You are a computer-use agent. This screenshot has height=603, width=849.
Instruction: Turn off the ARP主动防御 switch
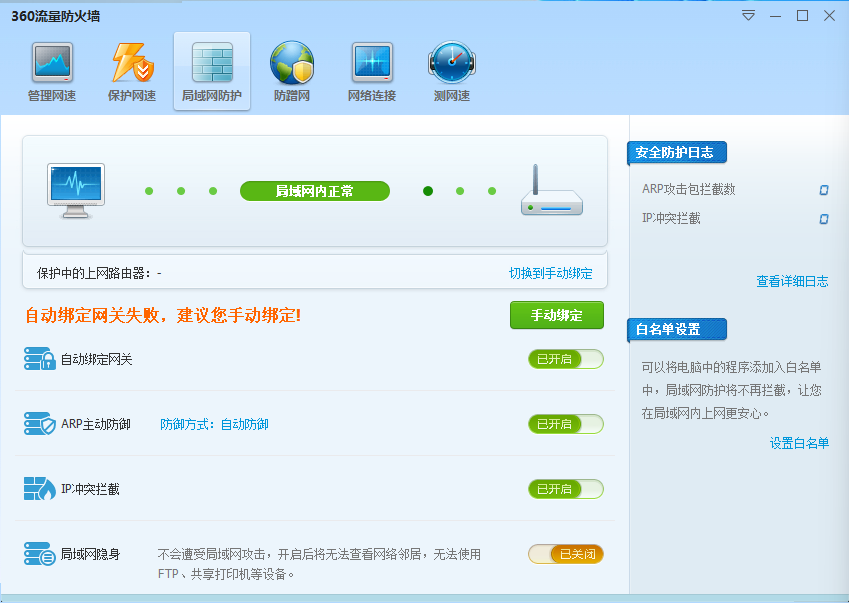(x=566, y=424)
